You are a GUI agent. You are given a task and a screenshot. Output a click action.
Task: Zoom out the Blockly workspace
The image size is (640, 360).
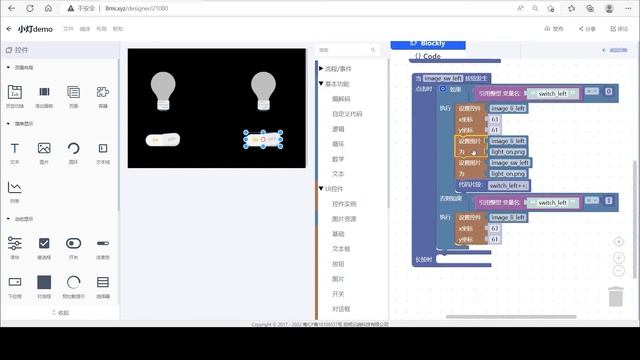click(x=619, y=271)
